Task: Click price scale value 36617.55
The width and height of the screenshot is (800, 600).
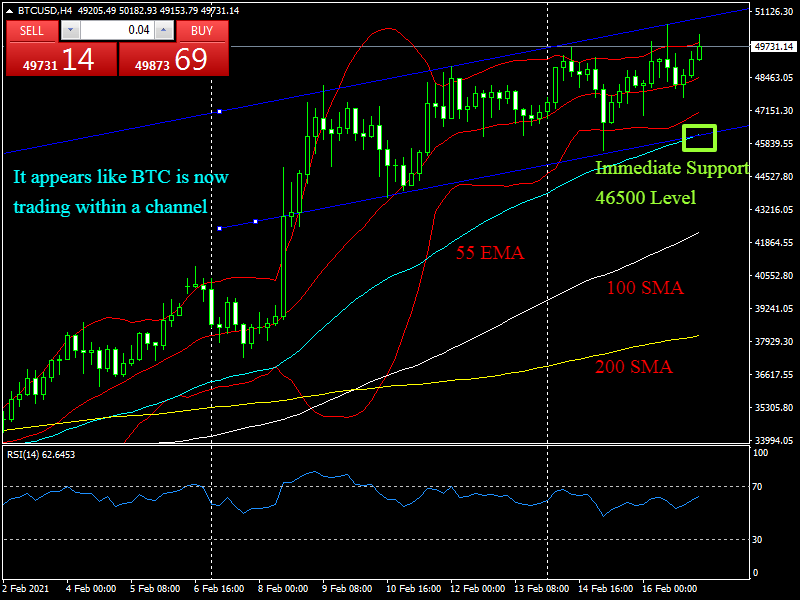Action: pos(774,374)
